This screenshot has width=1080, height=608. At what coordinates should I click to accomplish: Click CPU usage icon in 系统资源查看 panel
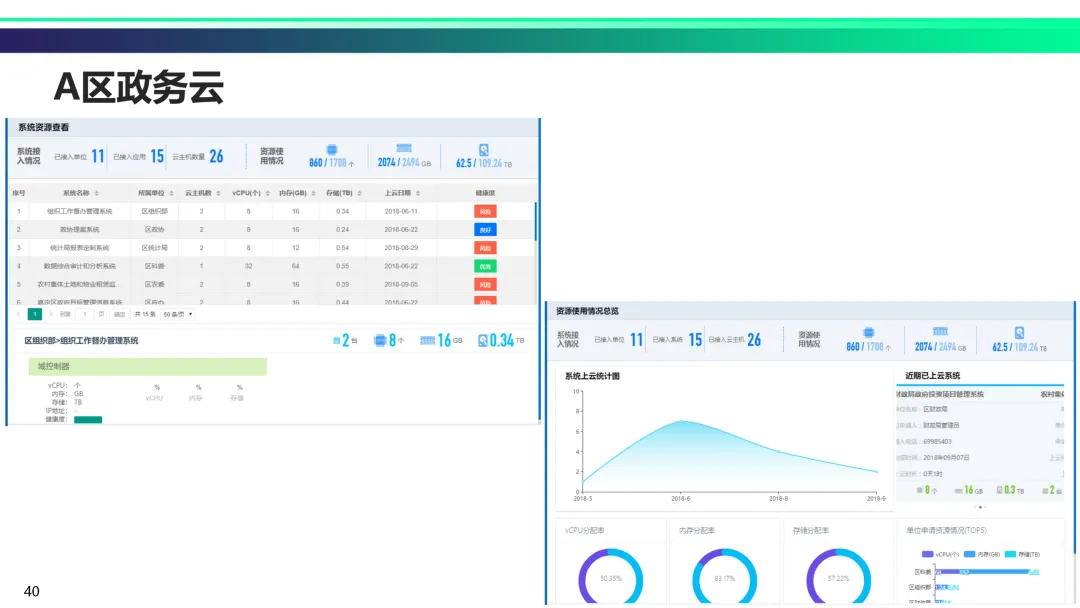point(332,149)
